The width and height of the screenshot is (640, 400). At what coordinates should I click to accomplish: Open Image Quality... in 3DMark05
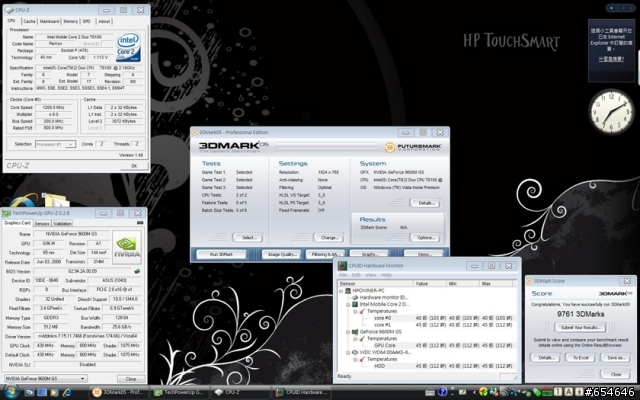[x=282, y=254]
